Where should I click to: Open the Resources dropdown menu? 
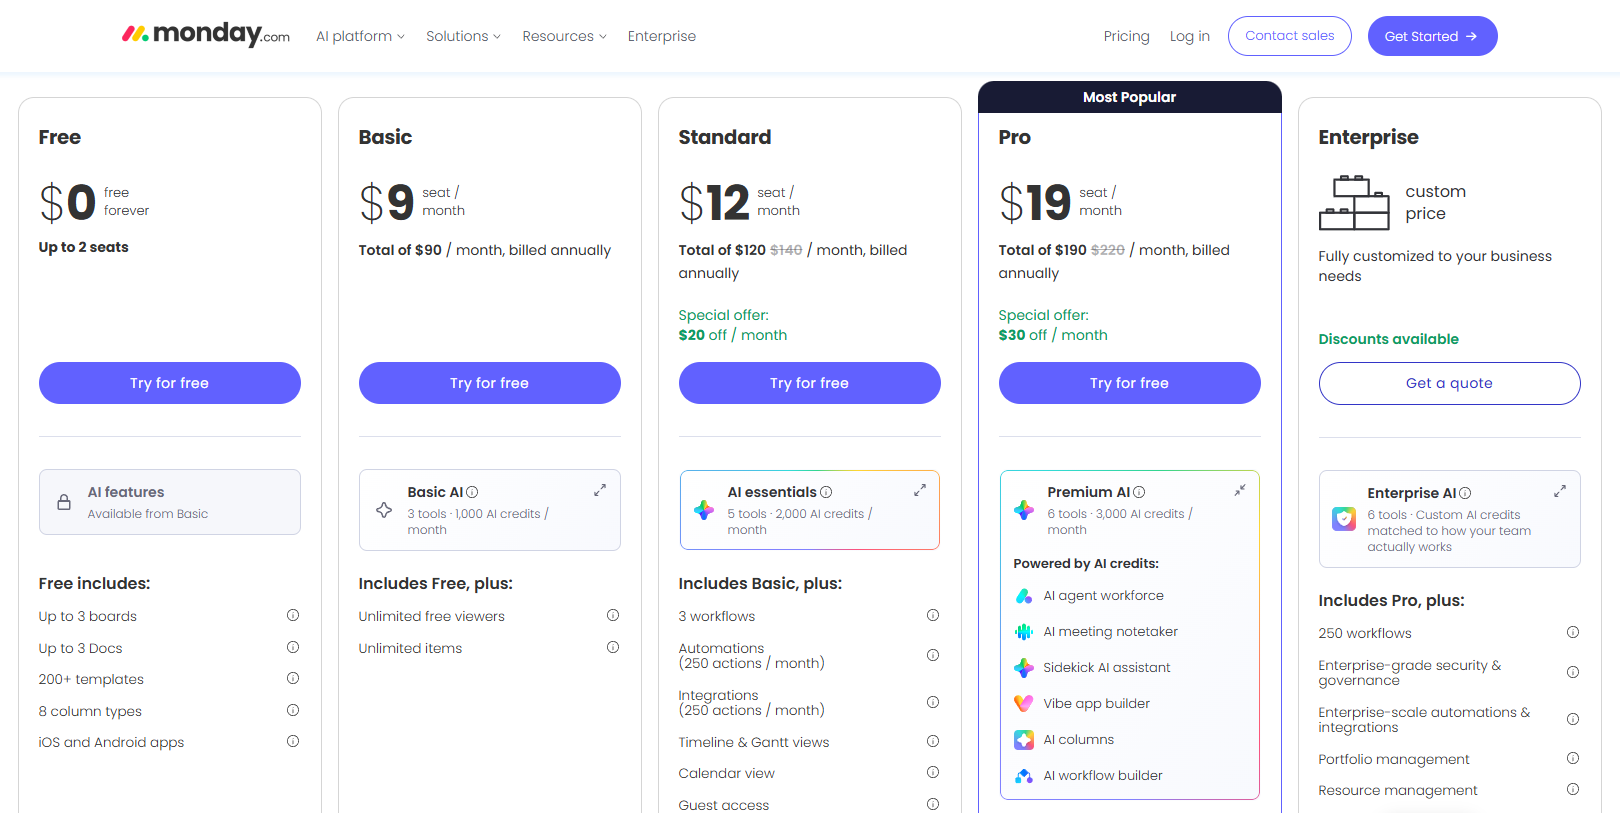coord(564,36)
